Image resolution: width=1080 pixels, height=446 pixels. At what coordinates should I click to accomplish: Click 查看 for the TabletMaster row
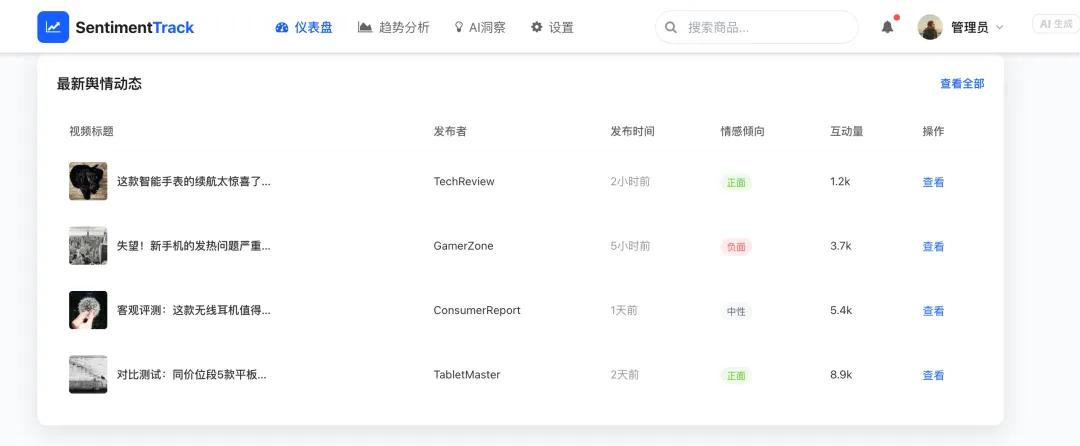(x=933, y=375)
